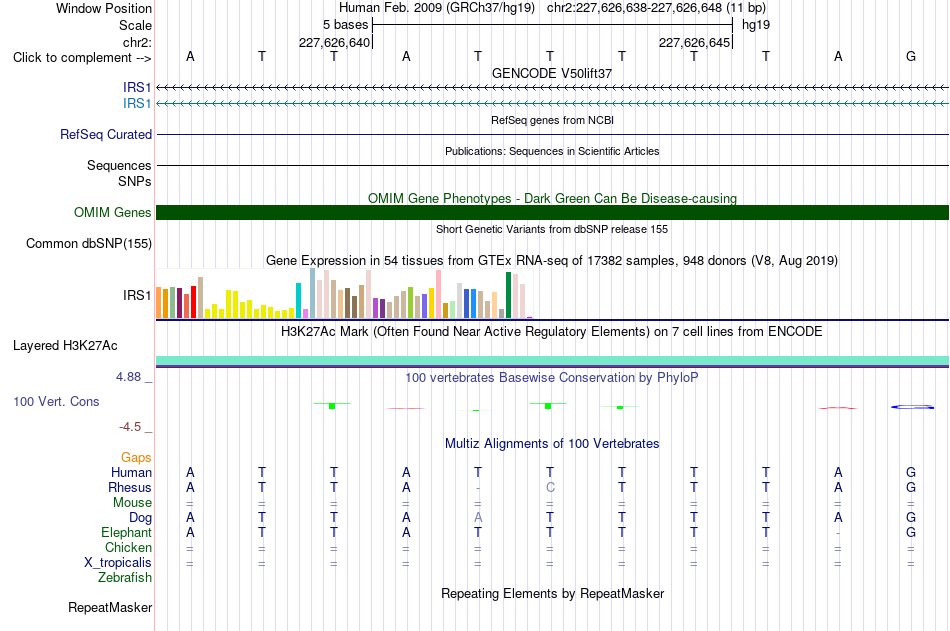Open the OMIM Genes track label

[x=112, y=212]
